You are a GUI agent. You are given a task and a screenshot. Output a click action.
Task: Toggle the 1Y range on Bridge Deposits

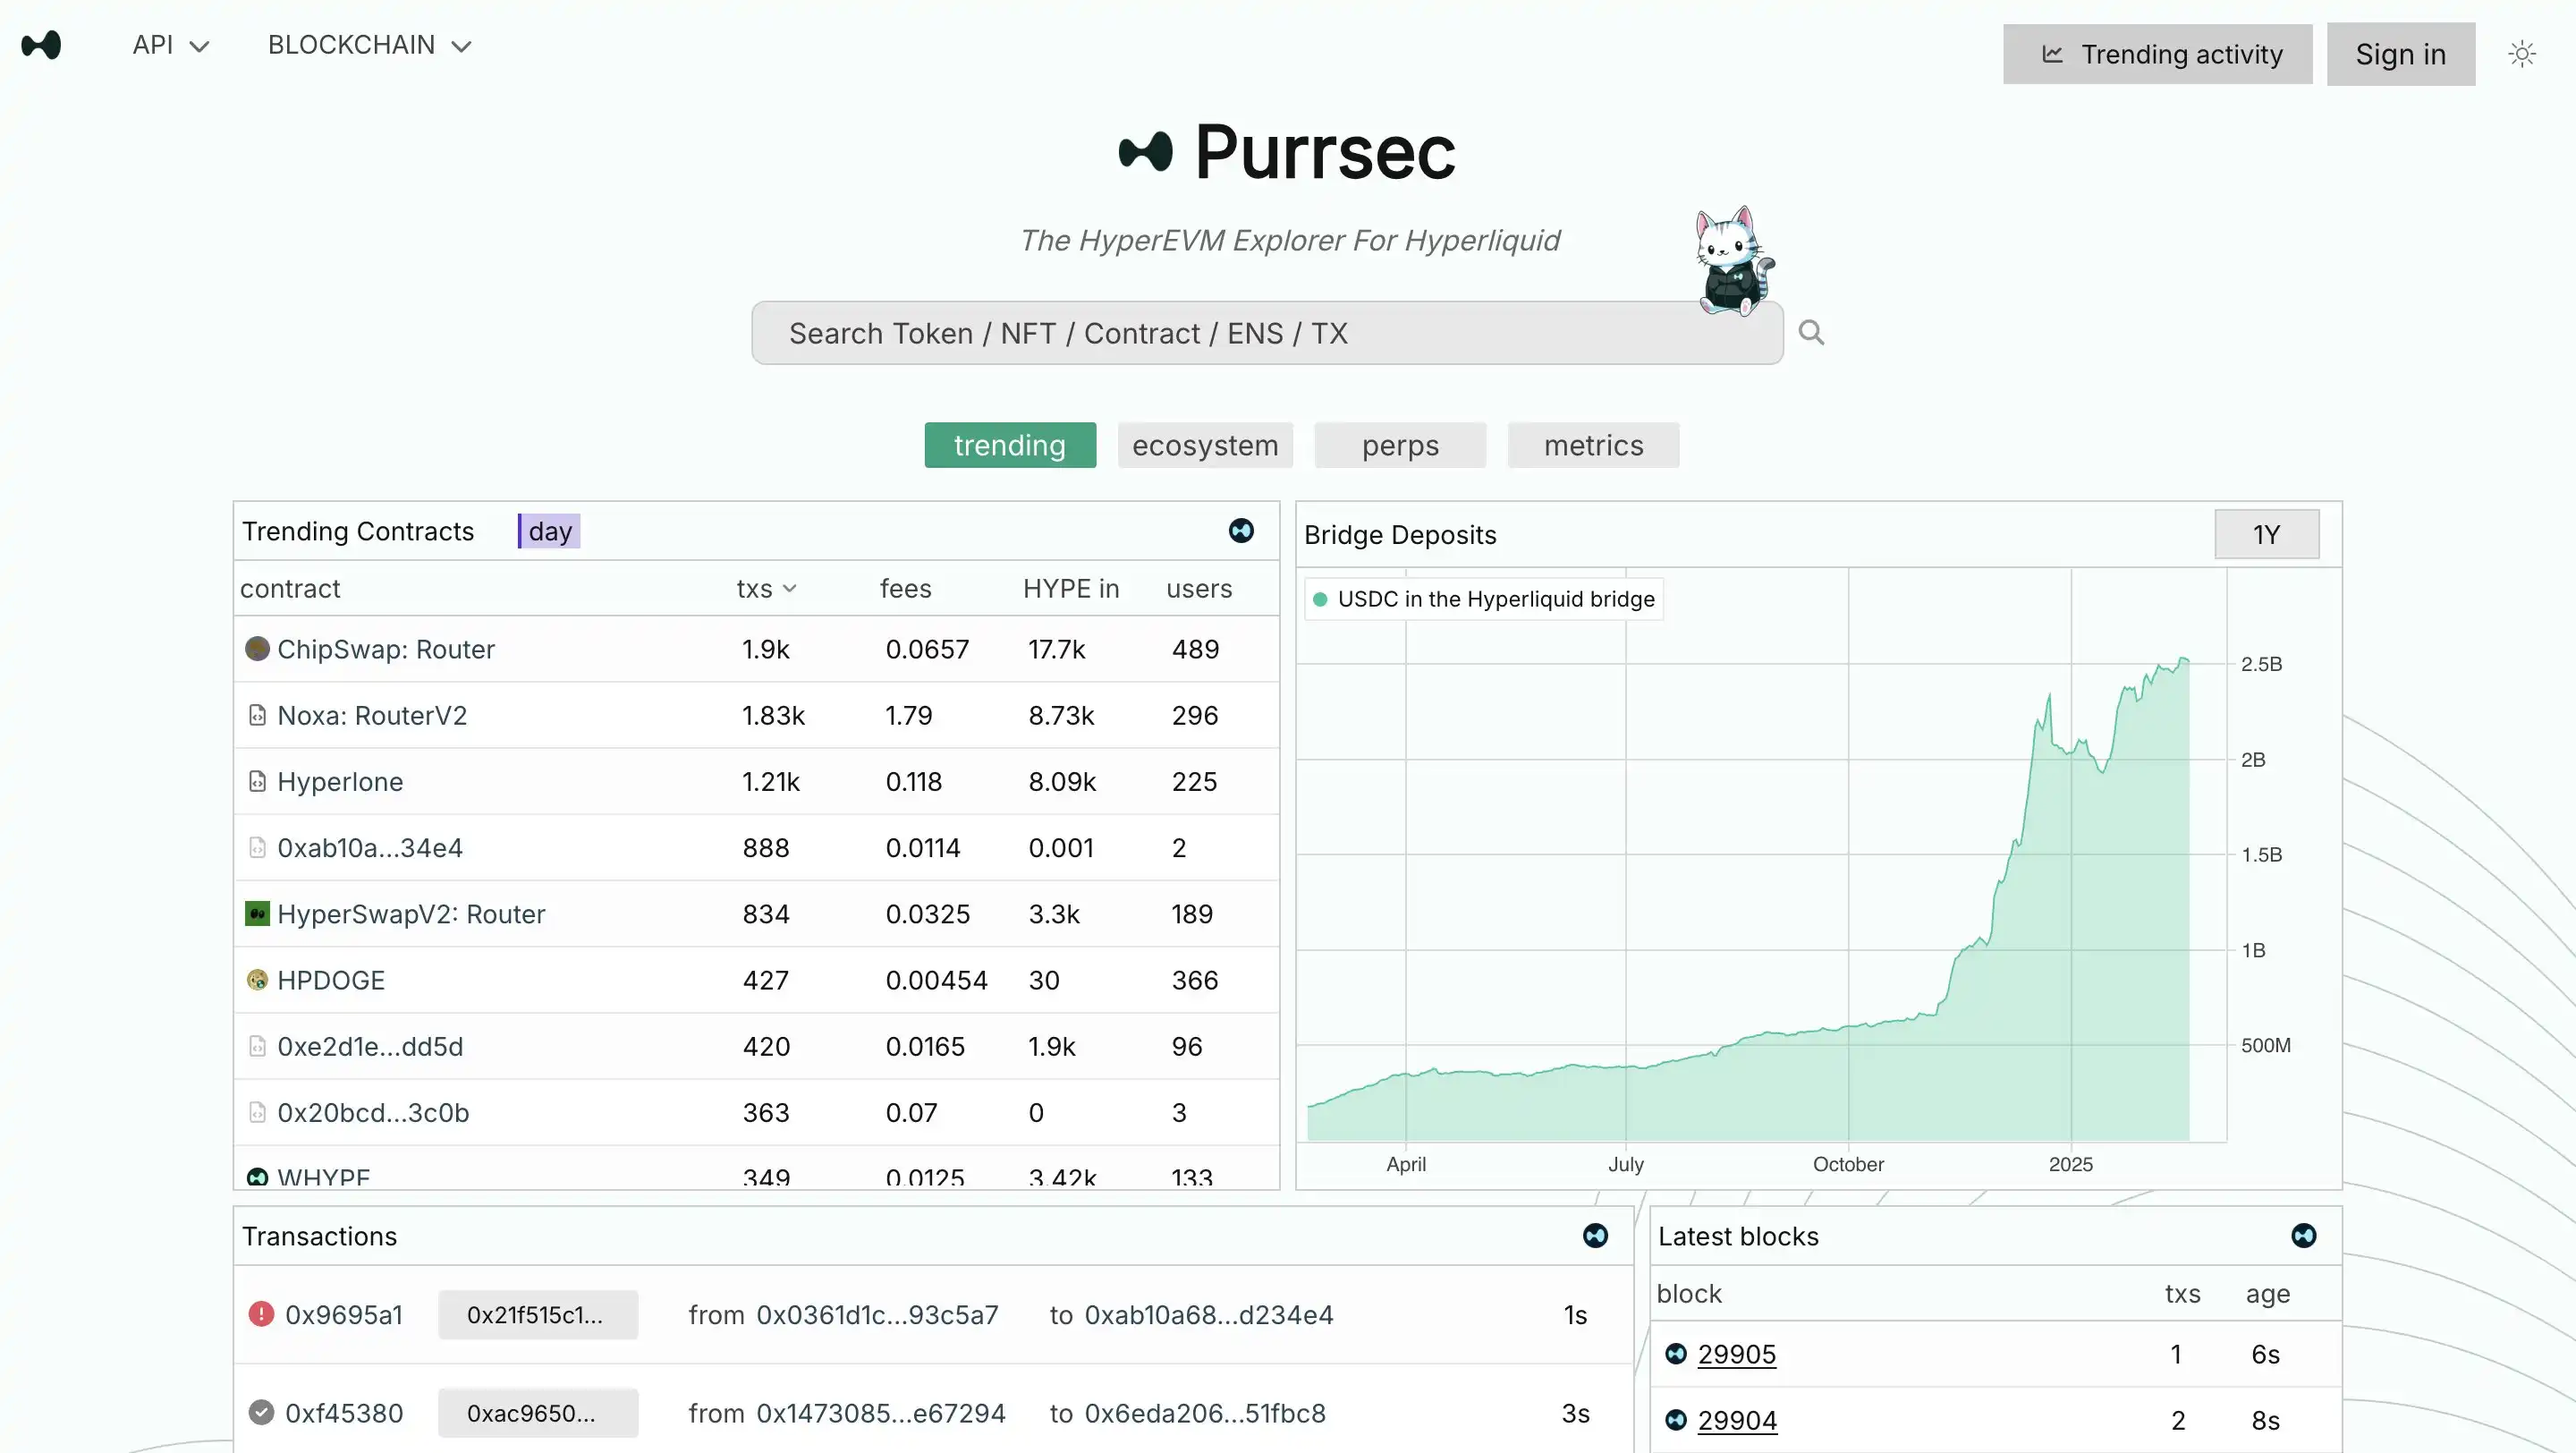pos(2266,534)
